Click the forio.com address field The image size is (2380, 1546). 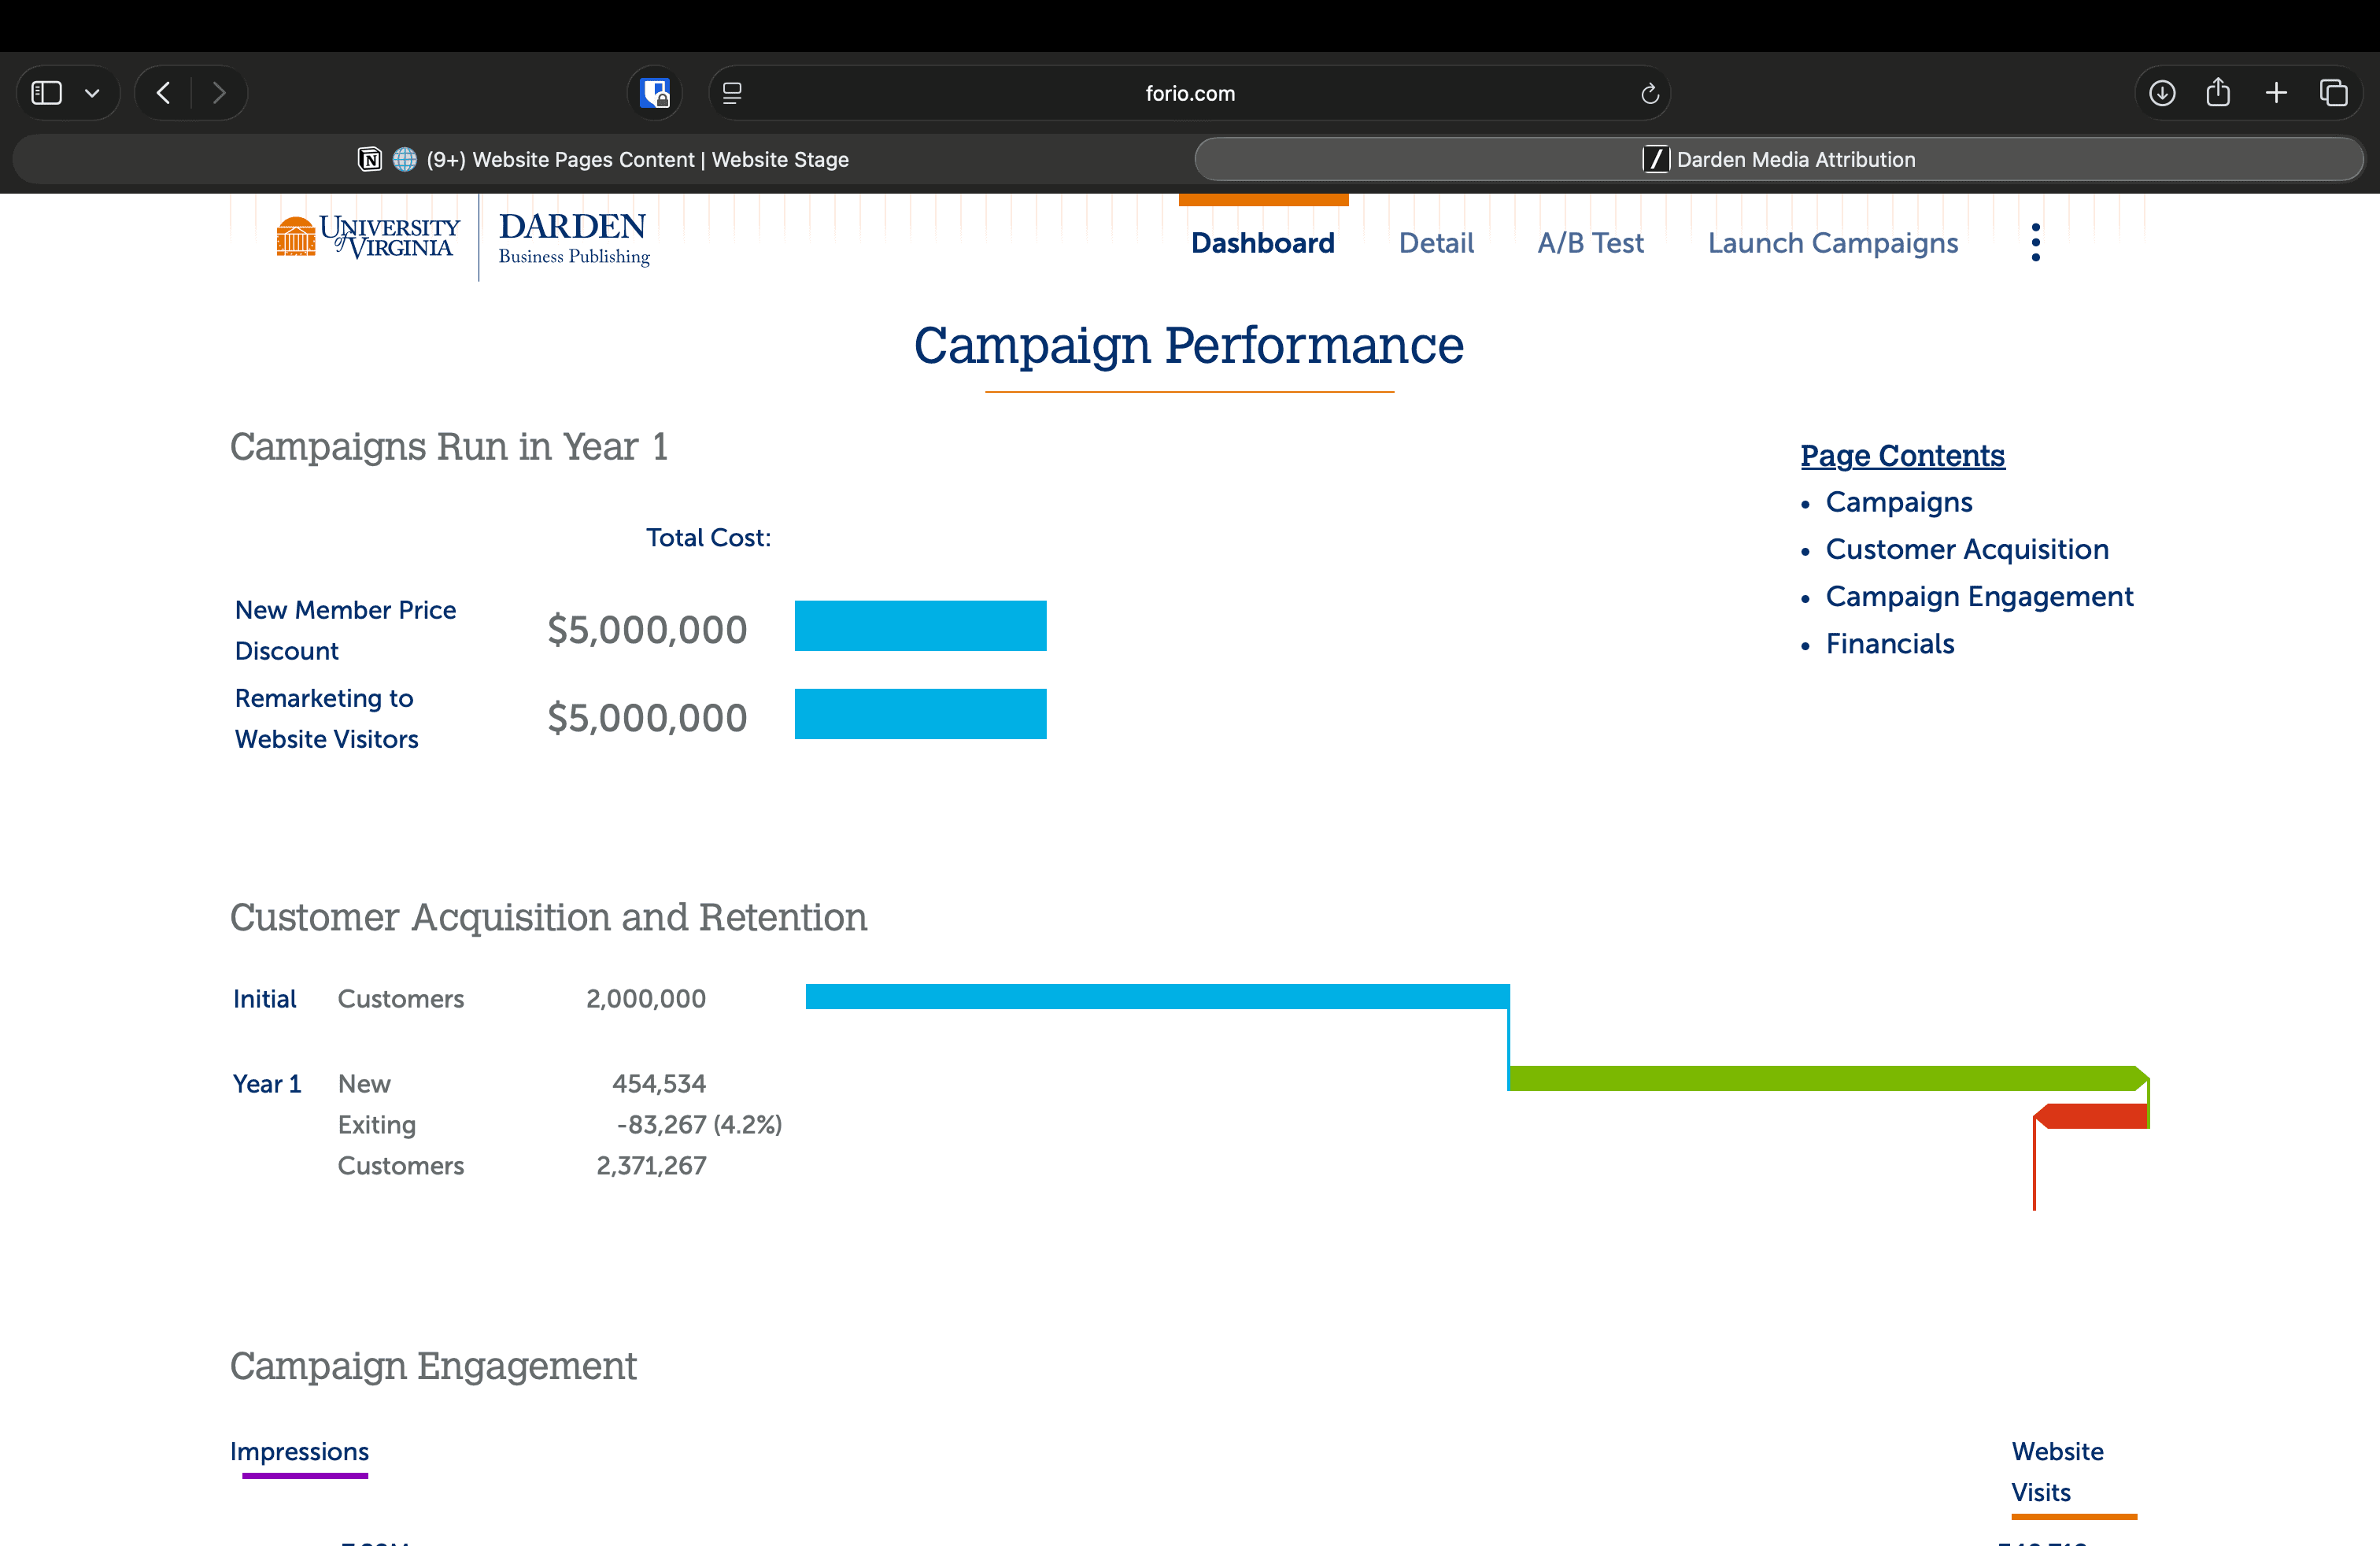[x=1189, y=93]
